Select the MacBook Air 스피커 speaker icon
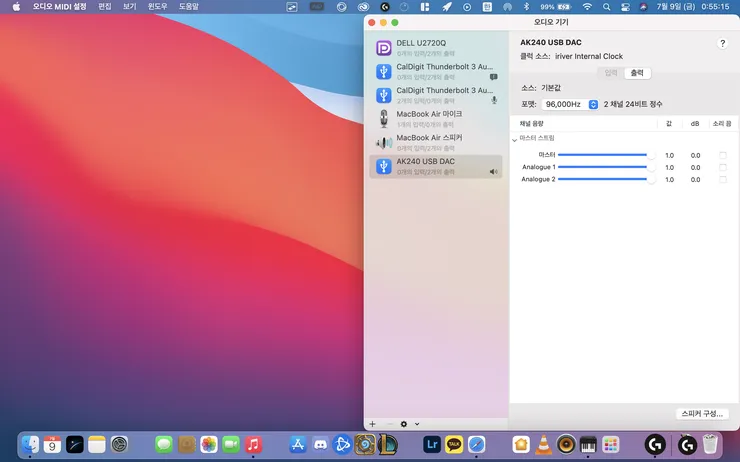740x462 pixels. 384,143
